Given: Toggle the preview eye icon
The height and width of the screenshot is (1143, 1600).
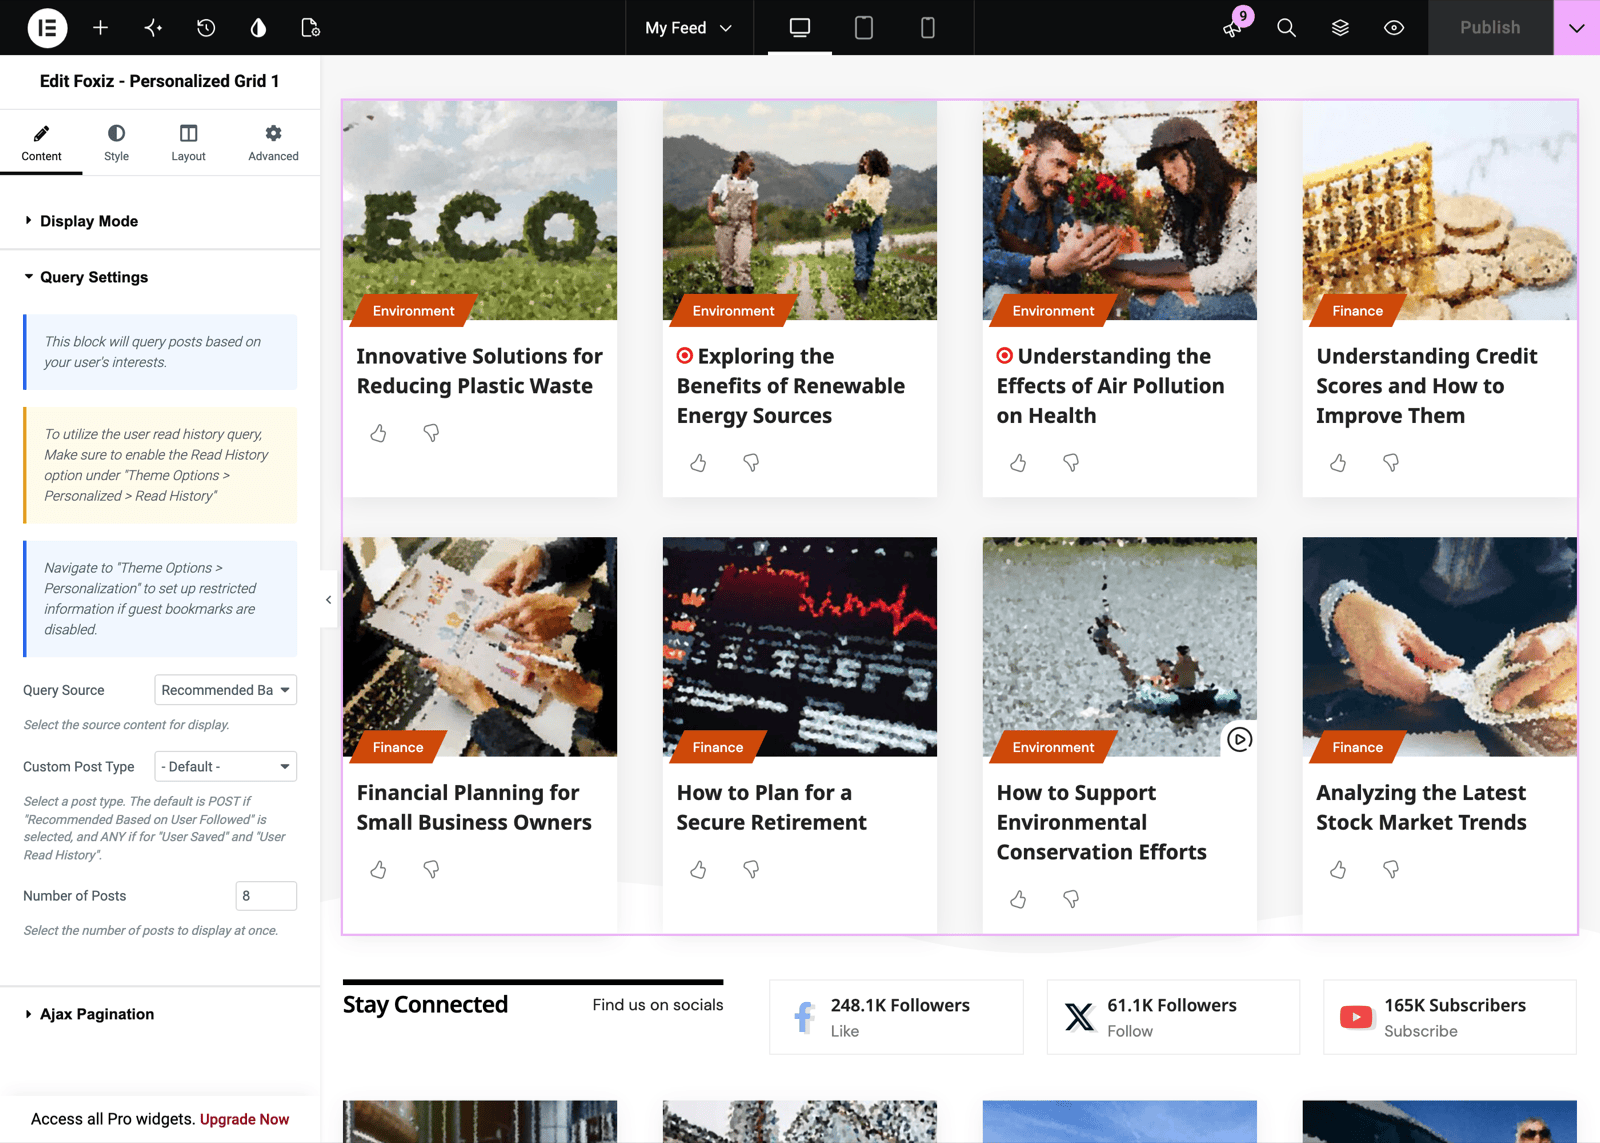Looking at the screenshot, I should pos(1394,27).
